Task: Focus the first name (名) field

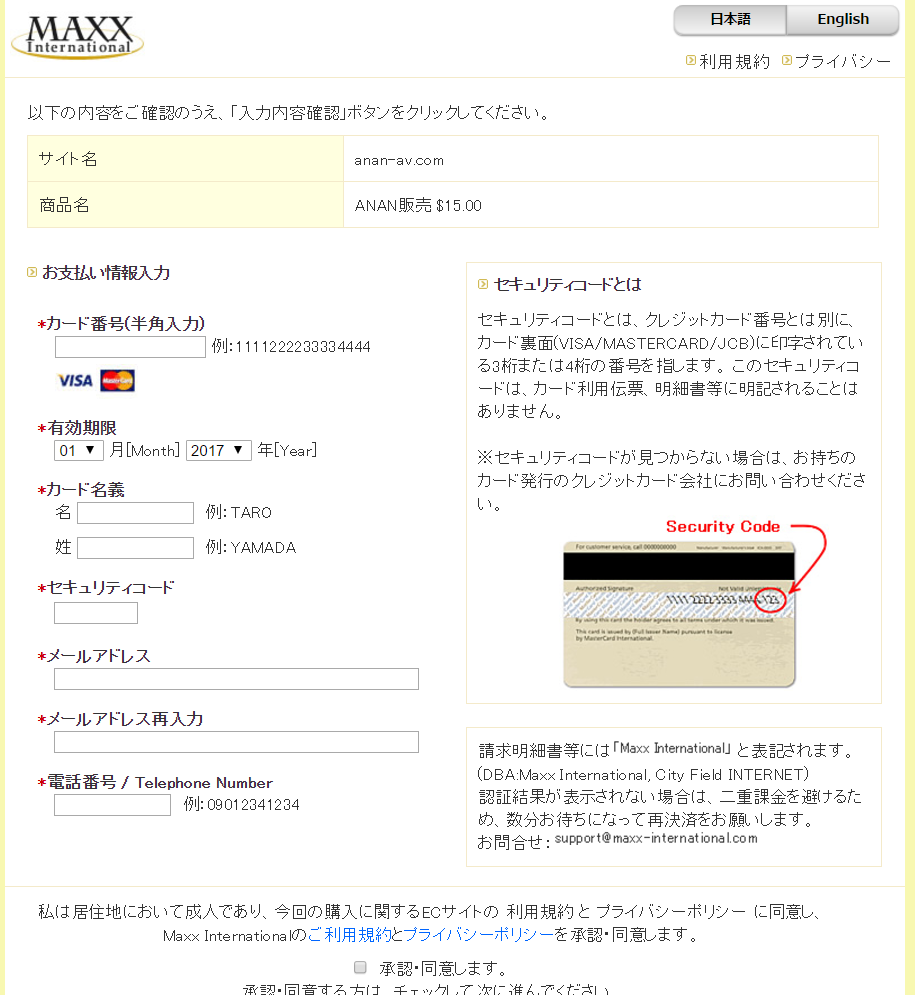Action: (135, 513)
